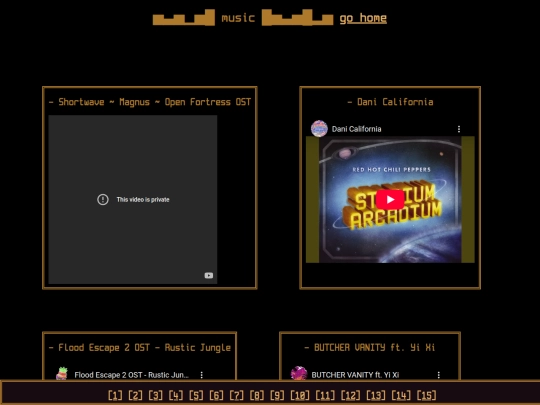Open Flood Escape 2 OST channel avatar
Image resolution: width=540 pixels, height=405 pixels.
coord(62,374)
